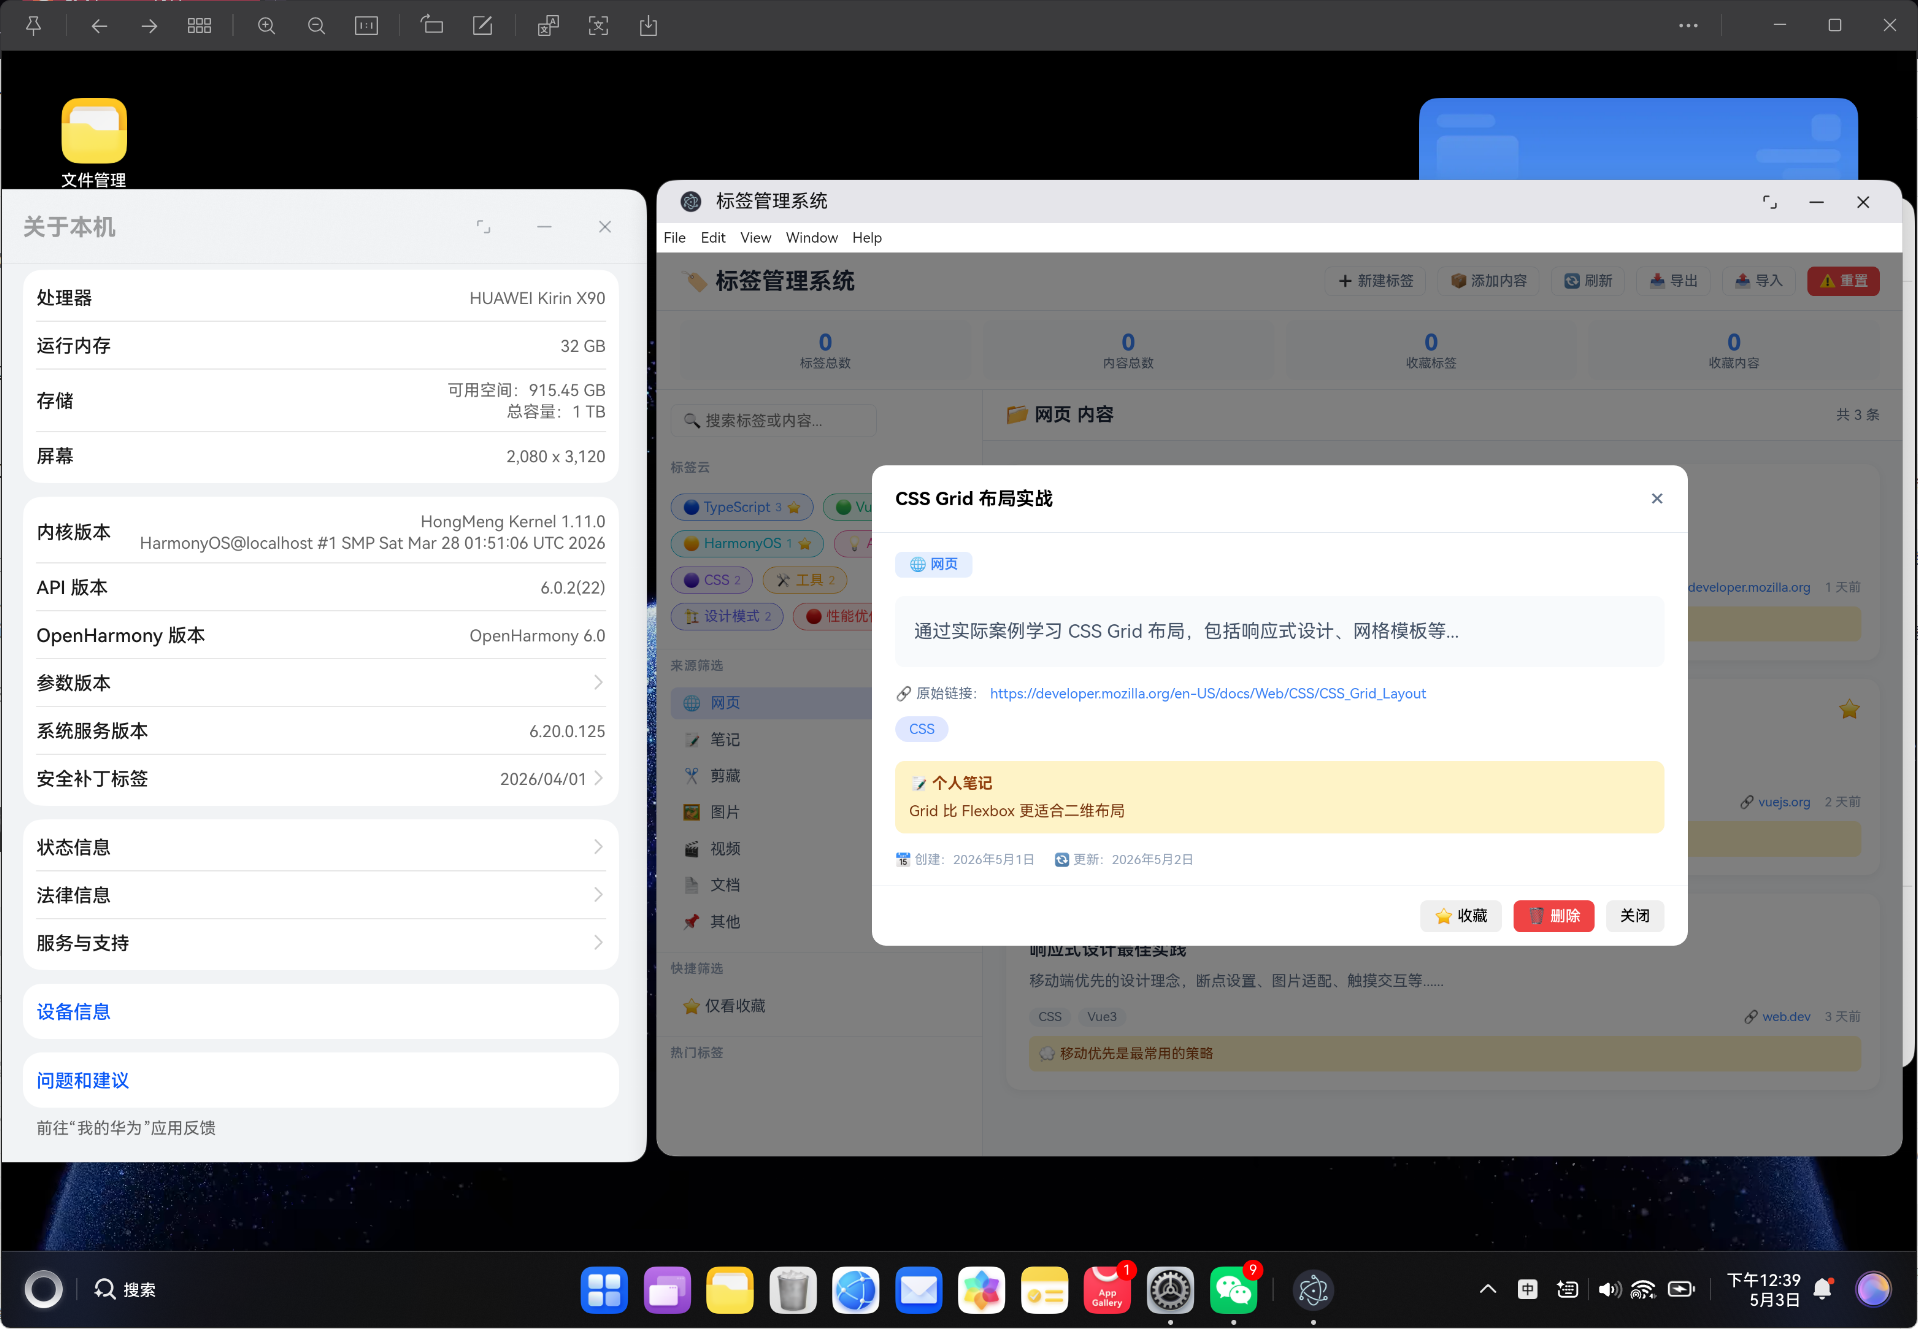Click the 收藏 star button in dialog
Viewport: 1918px width, 1329px height.
[1460, 916]
